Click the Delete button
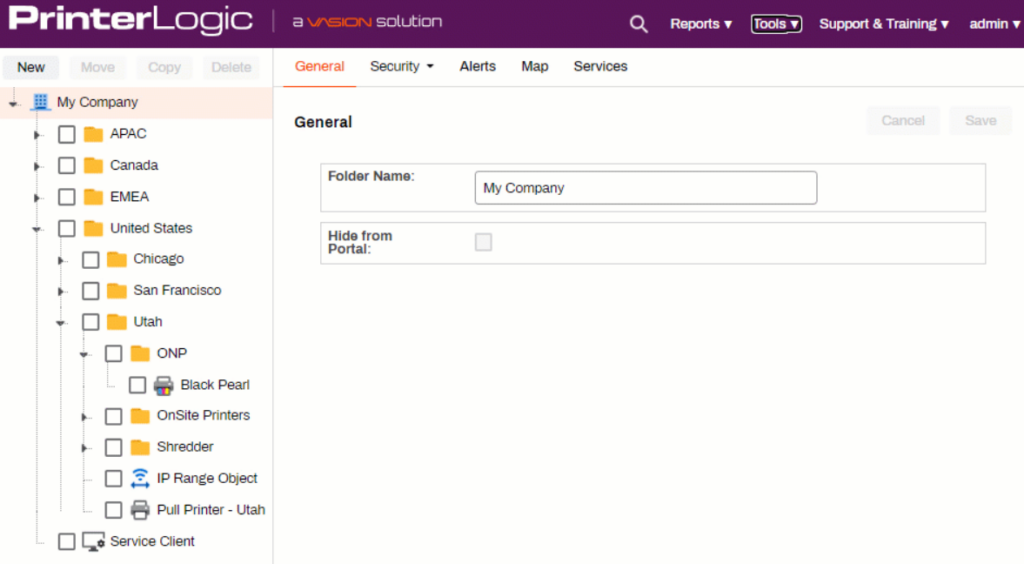Image resolution: width=1024 pixels, height=564 pixels. (x=231, y=67)
